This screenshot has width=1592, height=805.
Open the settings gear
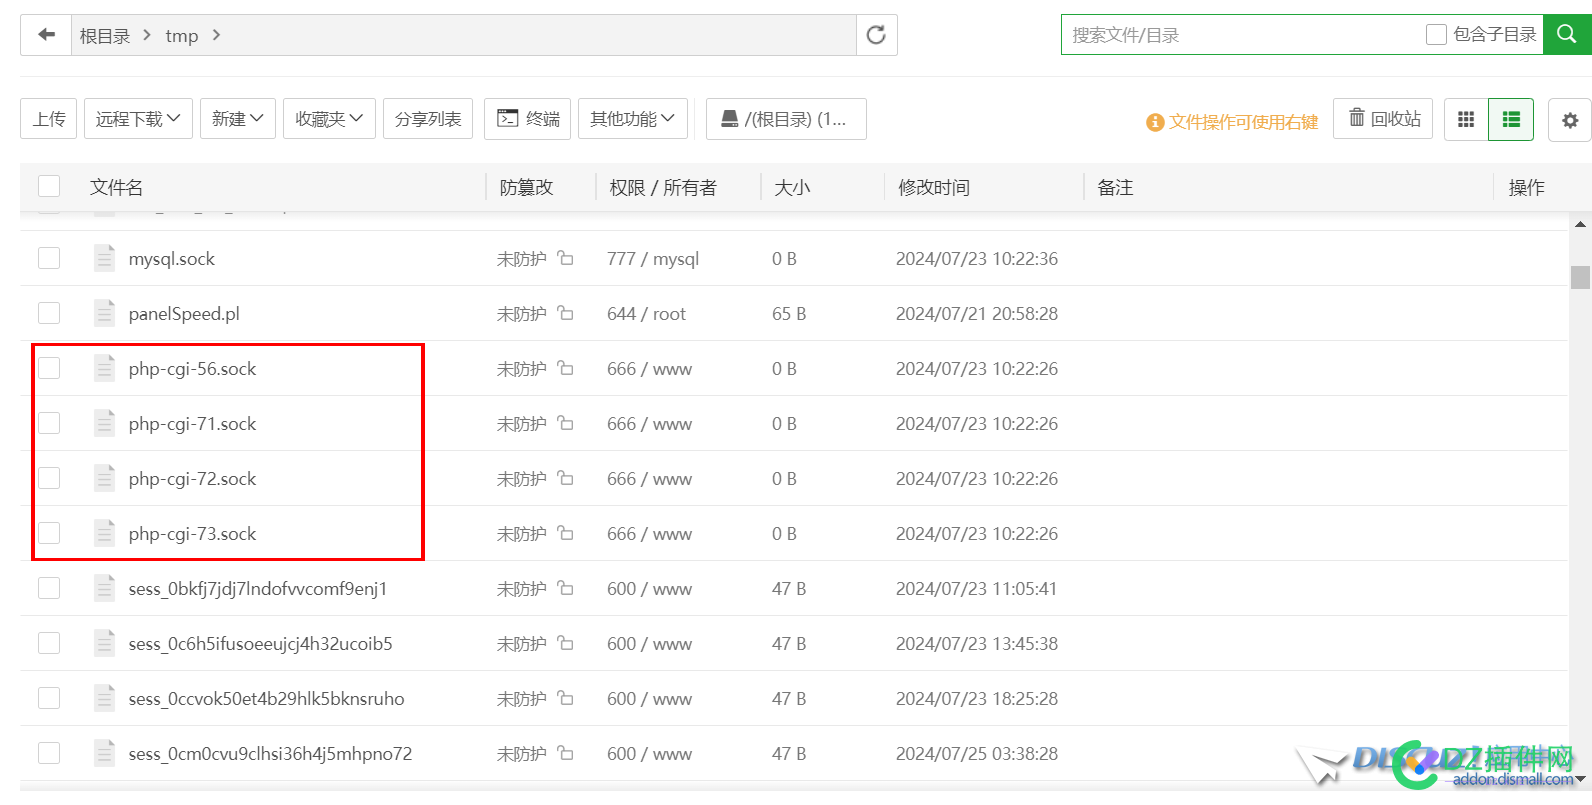click(x=1570, y=120)
